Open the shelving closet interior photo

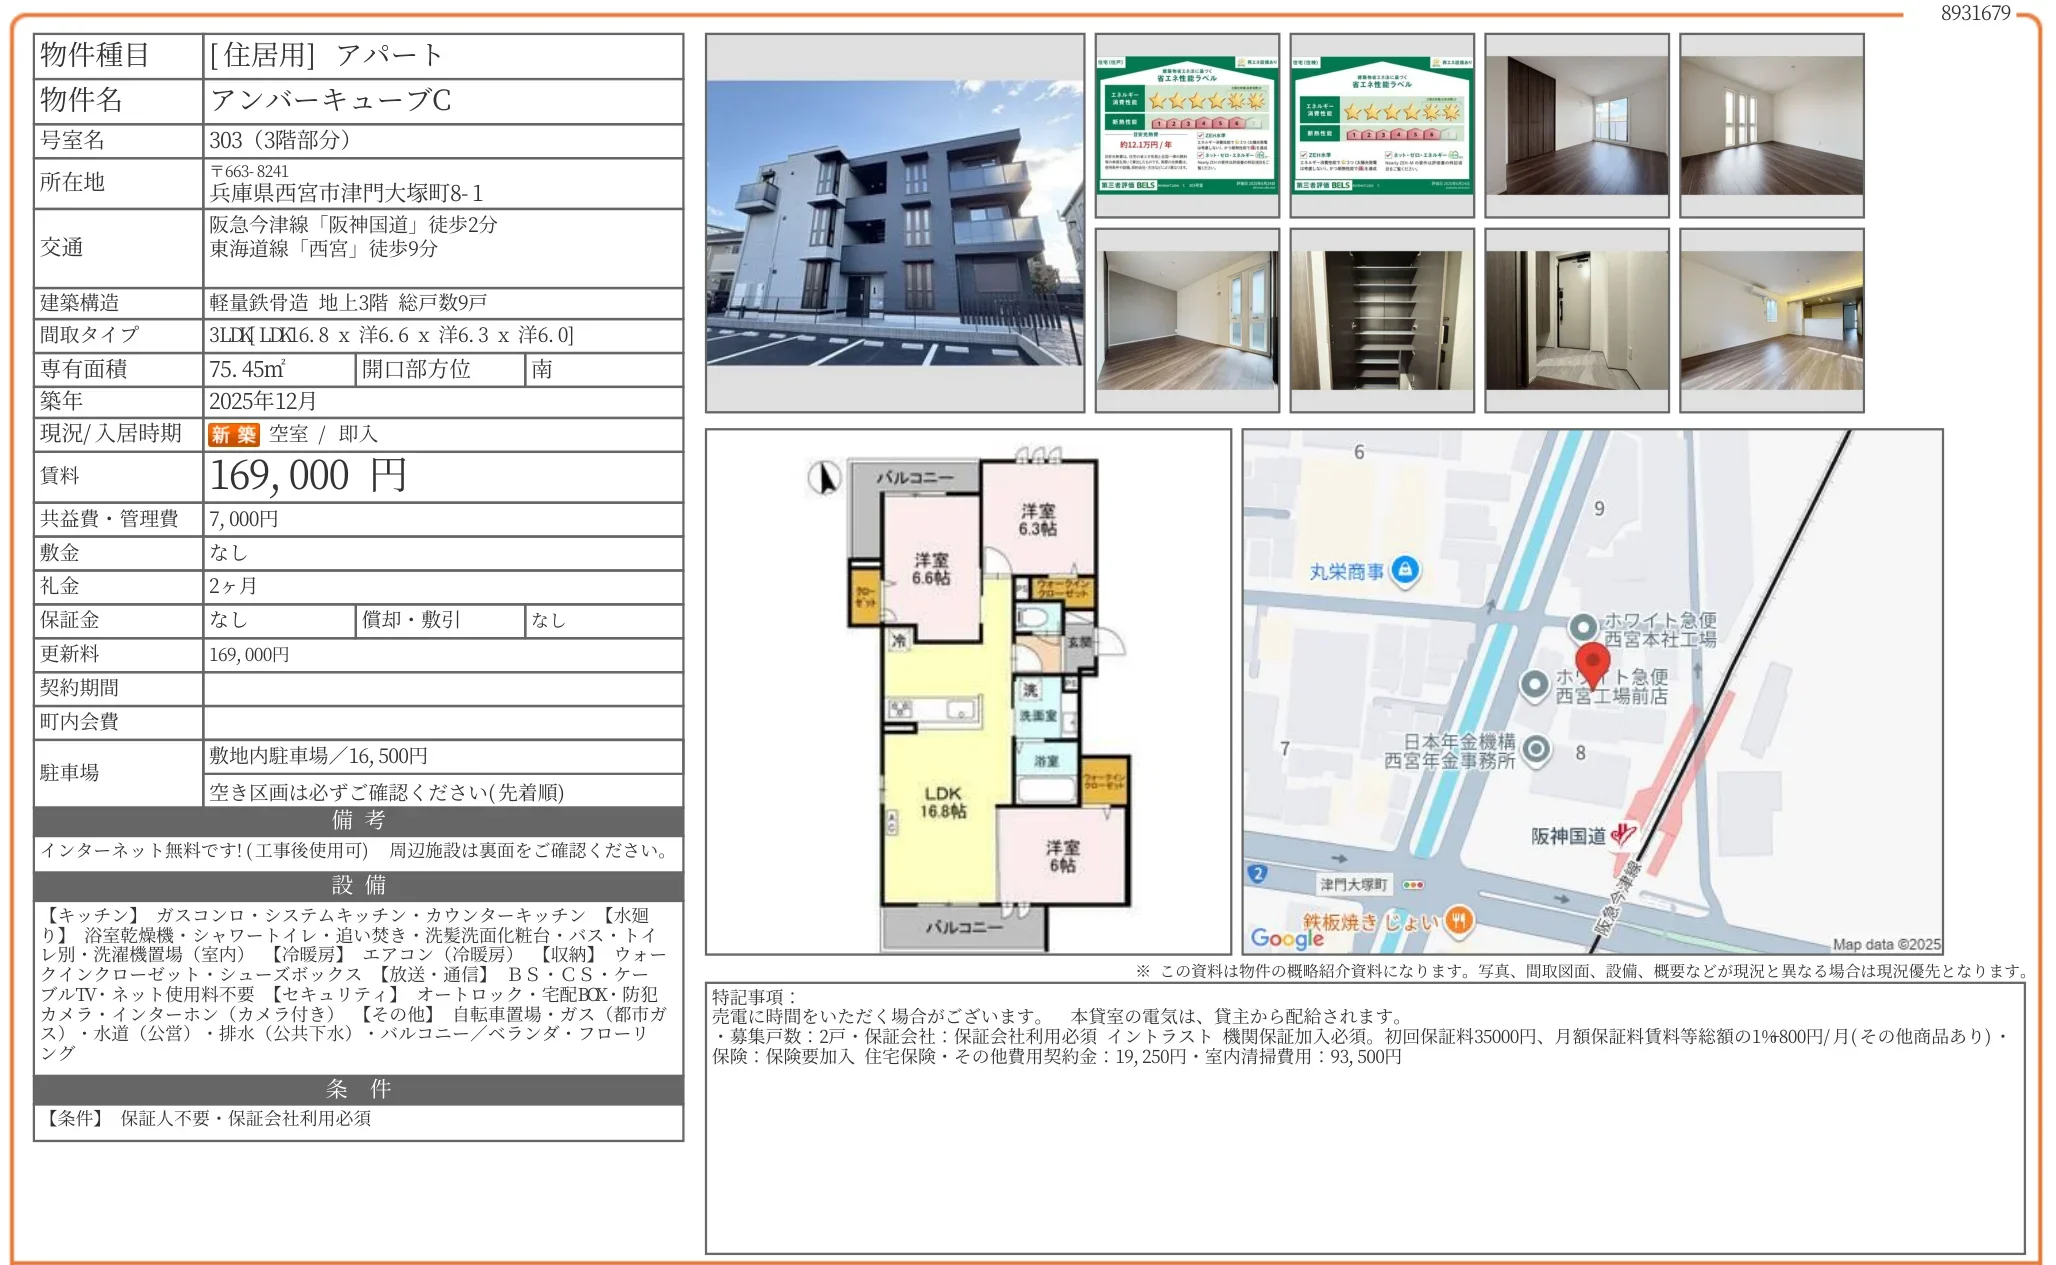coord(1381,320)
